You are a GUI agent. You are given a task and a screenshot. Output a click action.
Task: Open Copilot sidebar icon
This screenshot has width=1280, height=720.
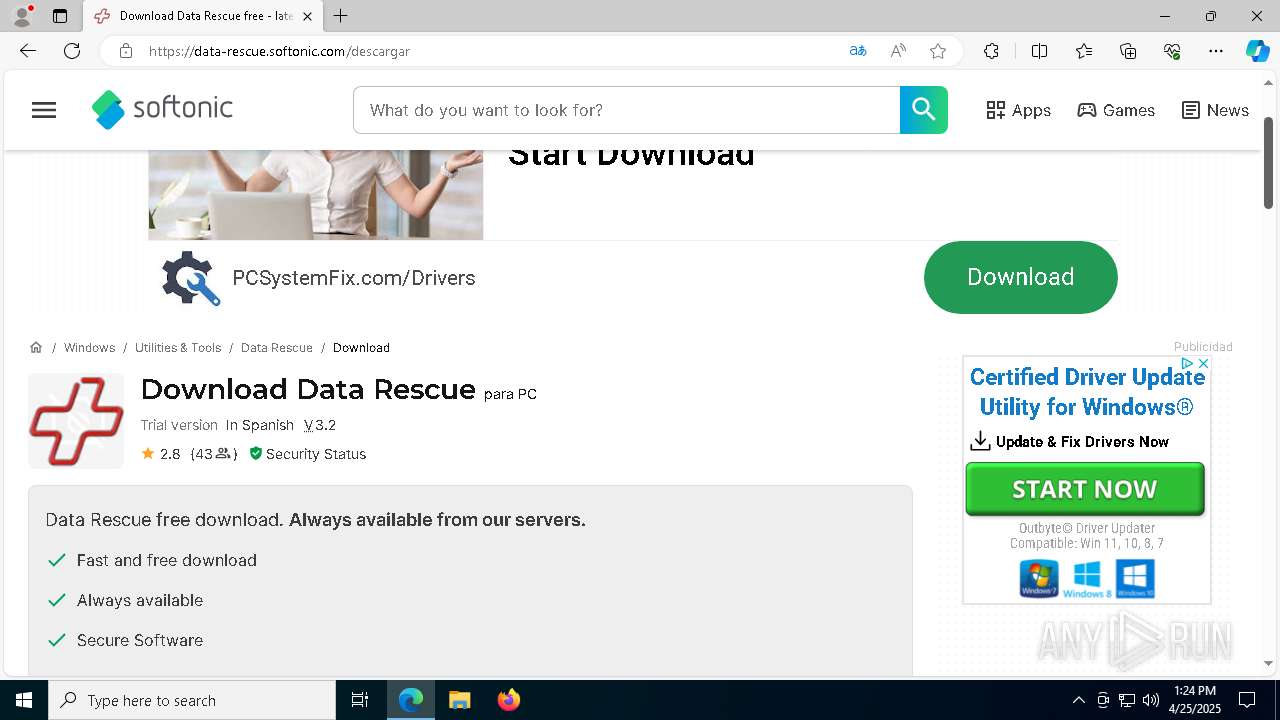[x=1257, y=51]
